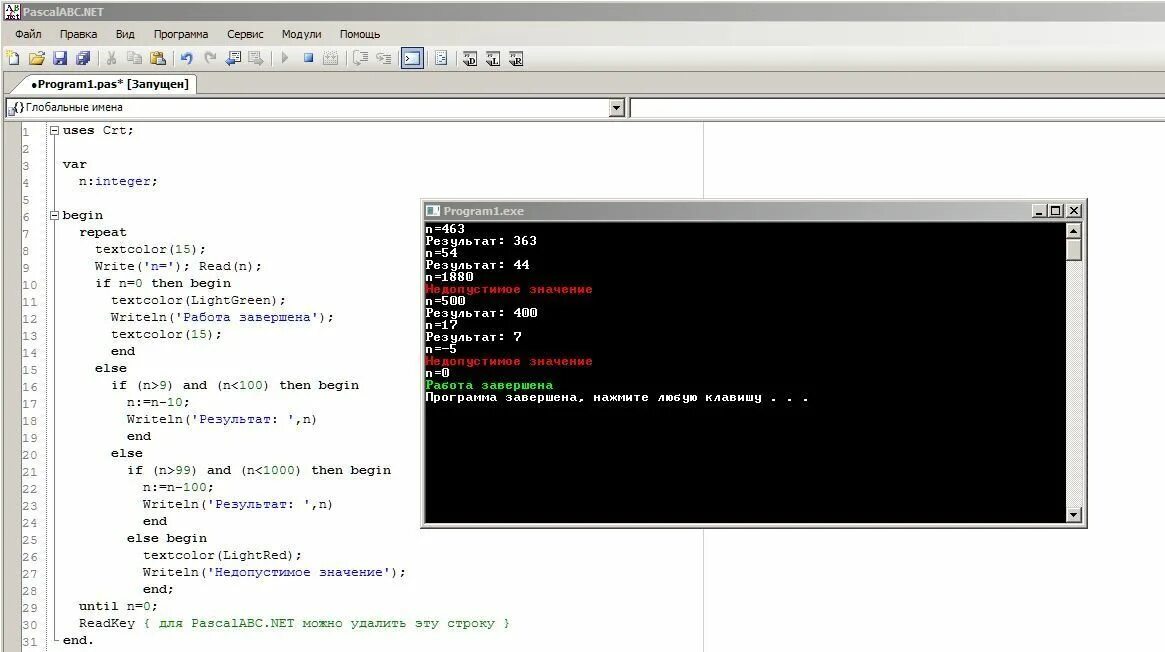Screen dimensions: 1165x652
Task: Collapse the begin block fold marker
Action: [54, 215]
